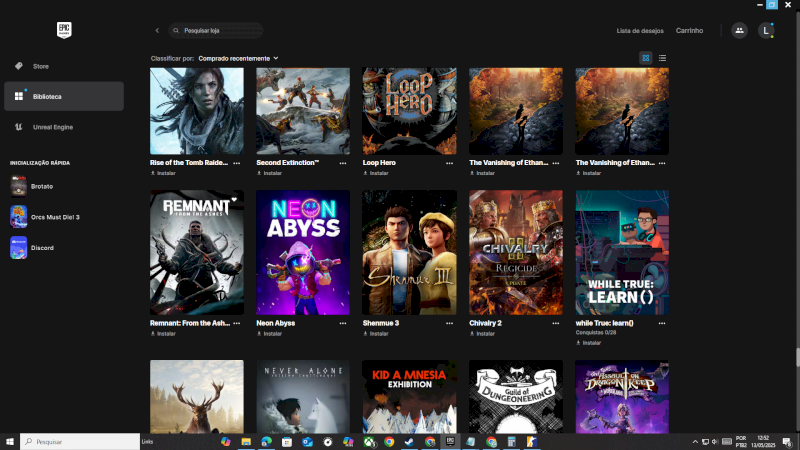
Task: Select Unreal Engine in the sidebar
Action: (x=52, y=127)
